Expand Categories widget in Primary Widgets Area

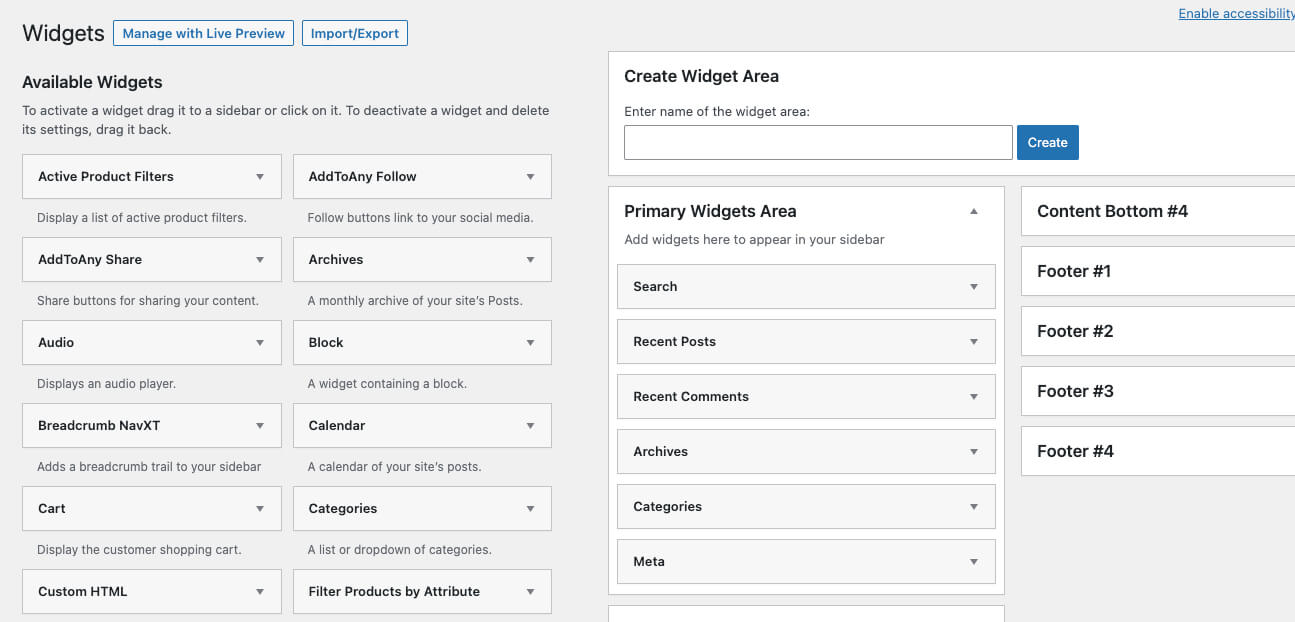tap(973, 507)
